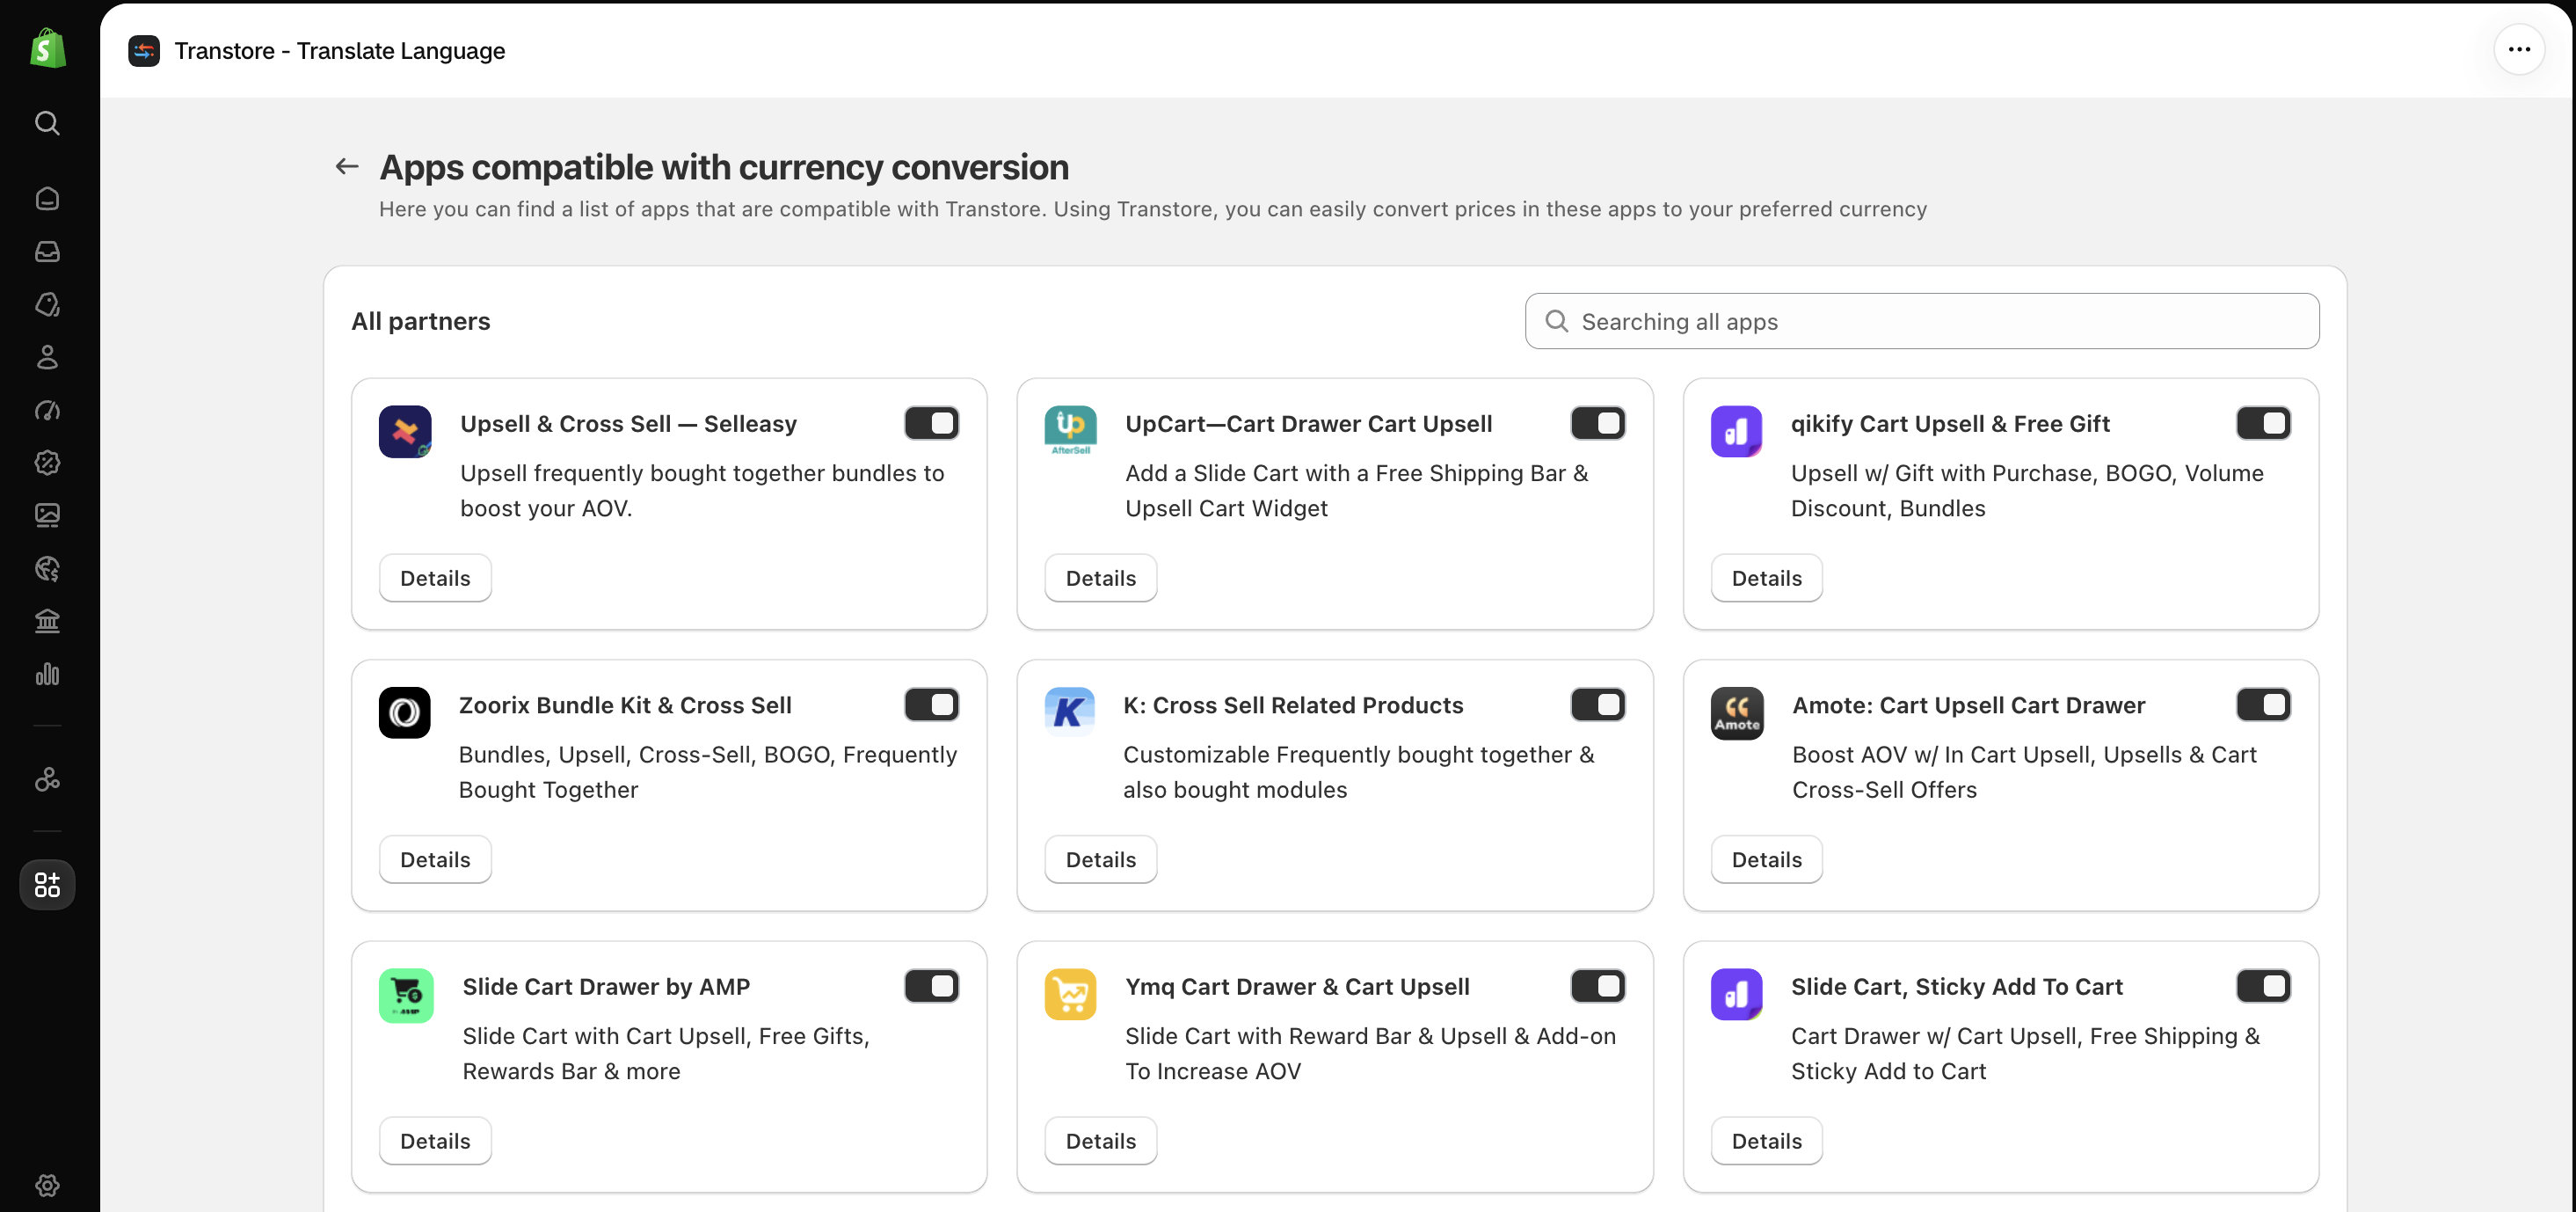Focus the Searching all apps field
The height and width of the screenshot is (1212, 2576).
1922,321
